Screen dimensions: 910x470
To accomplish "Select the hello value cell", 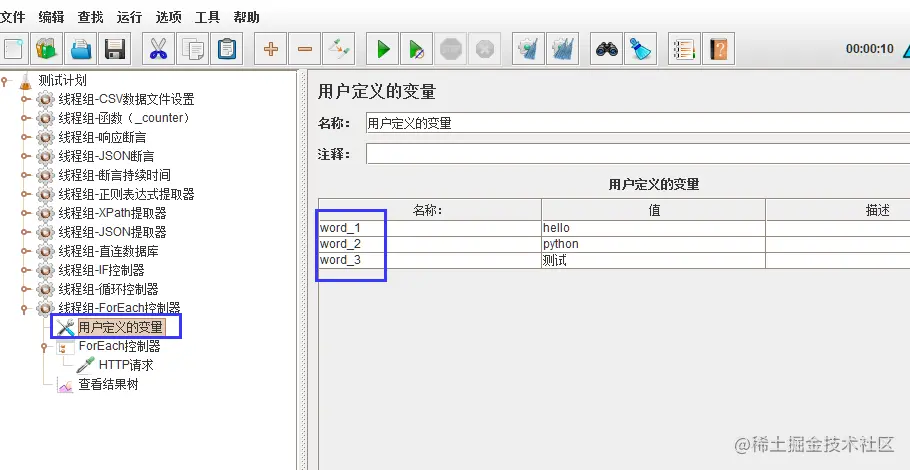I will (653, 228).
